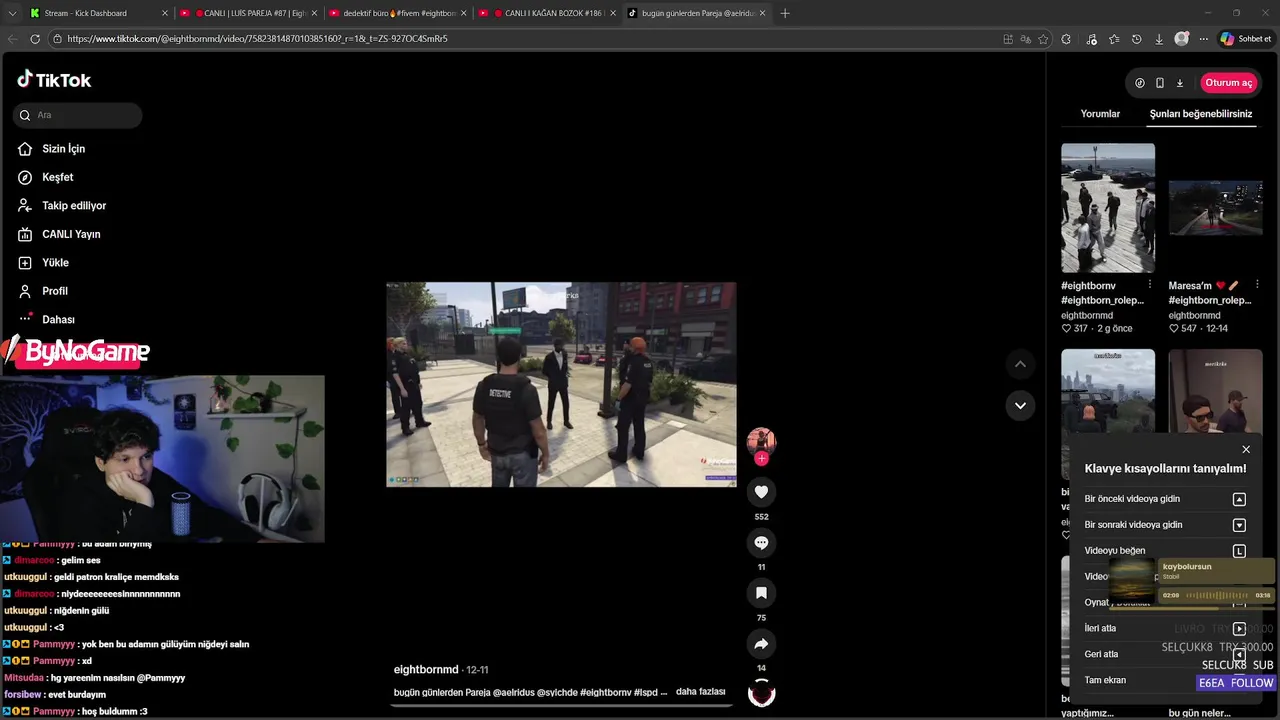This screenshot has width=1280, height=720.
Task: Open browser history clock icon
Action: 1136,39
